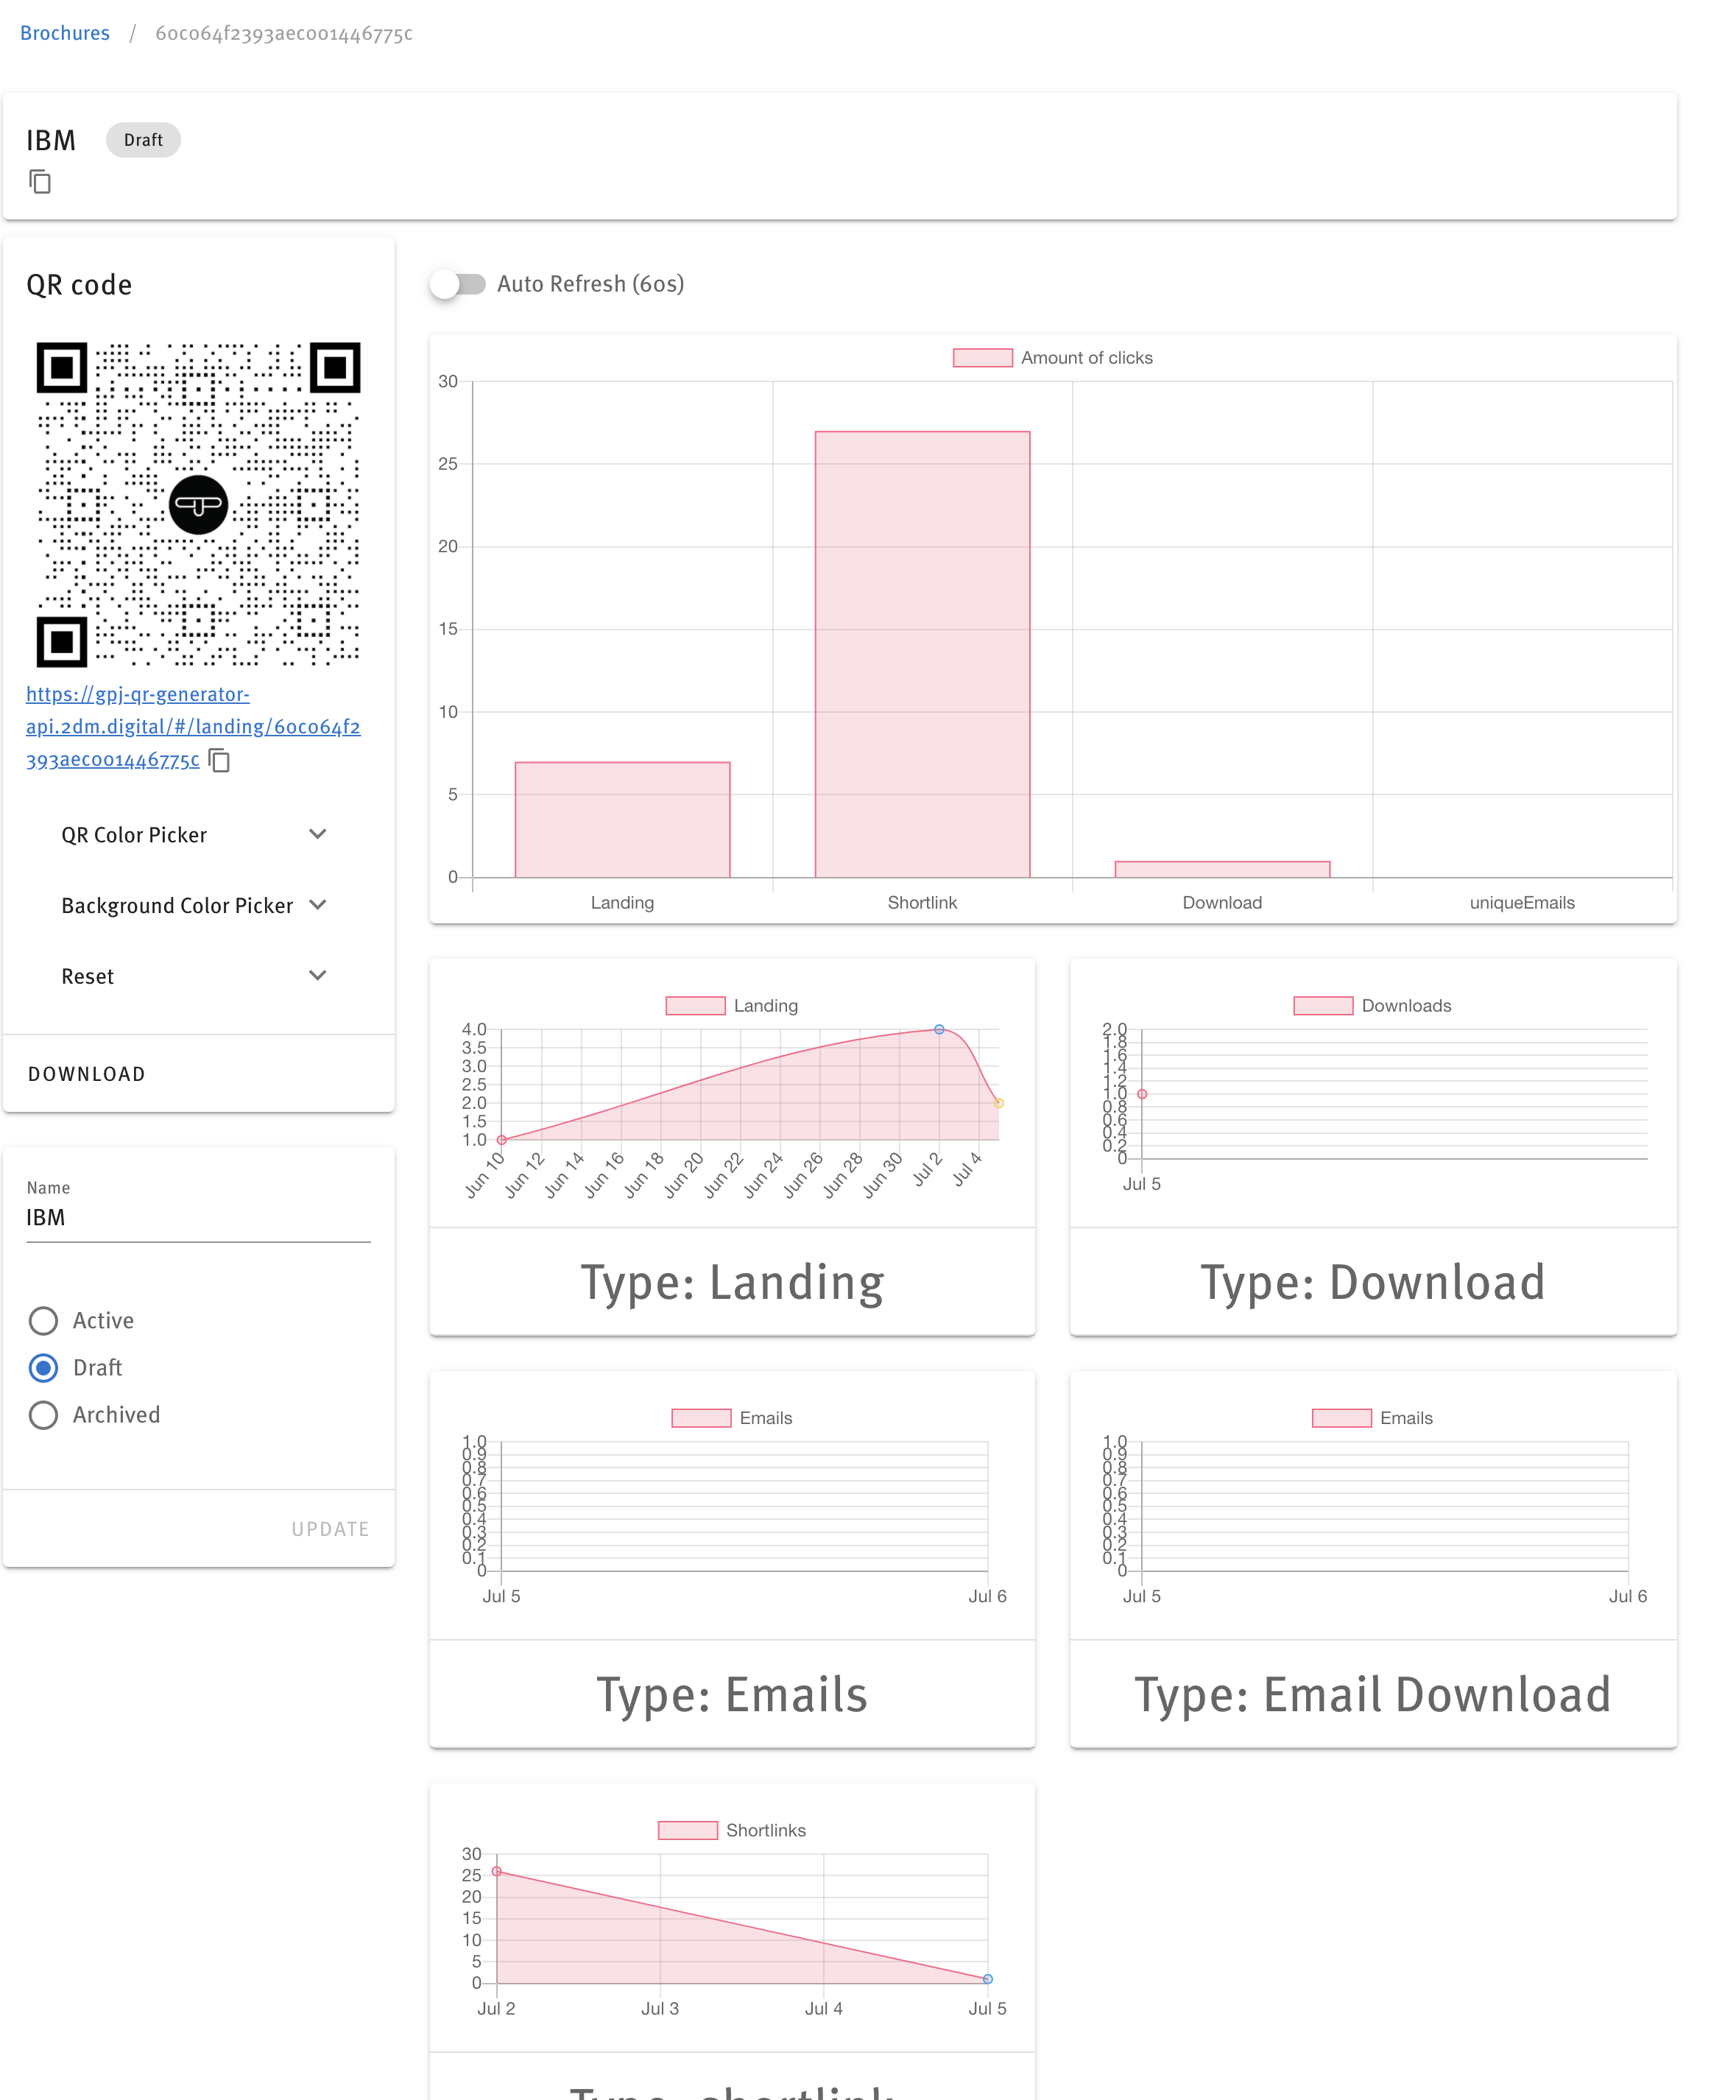Click the Shortlink bar in chart

click(922, 654)
